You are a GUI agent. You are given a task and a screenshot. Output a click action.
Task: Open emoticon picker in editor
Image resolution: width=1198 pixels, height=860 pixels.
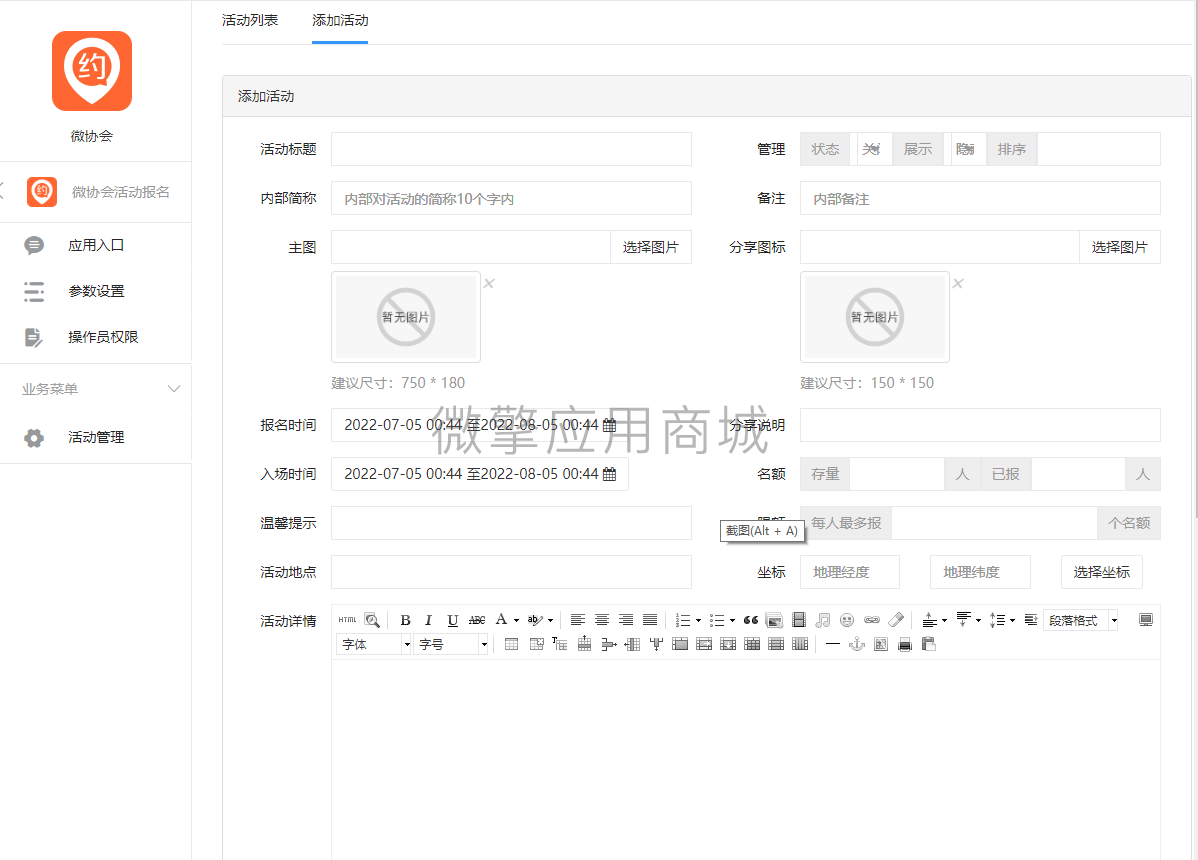click(x=847, y=620)
